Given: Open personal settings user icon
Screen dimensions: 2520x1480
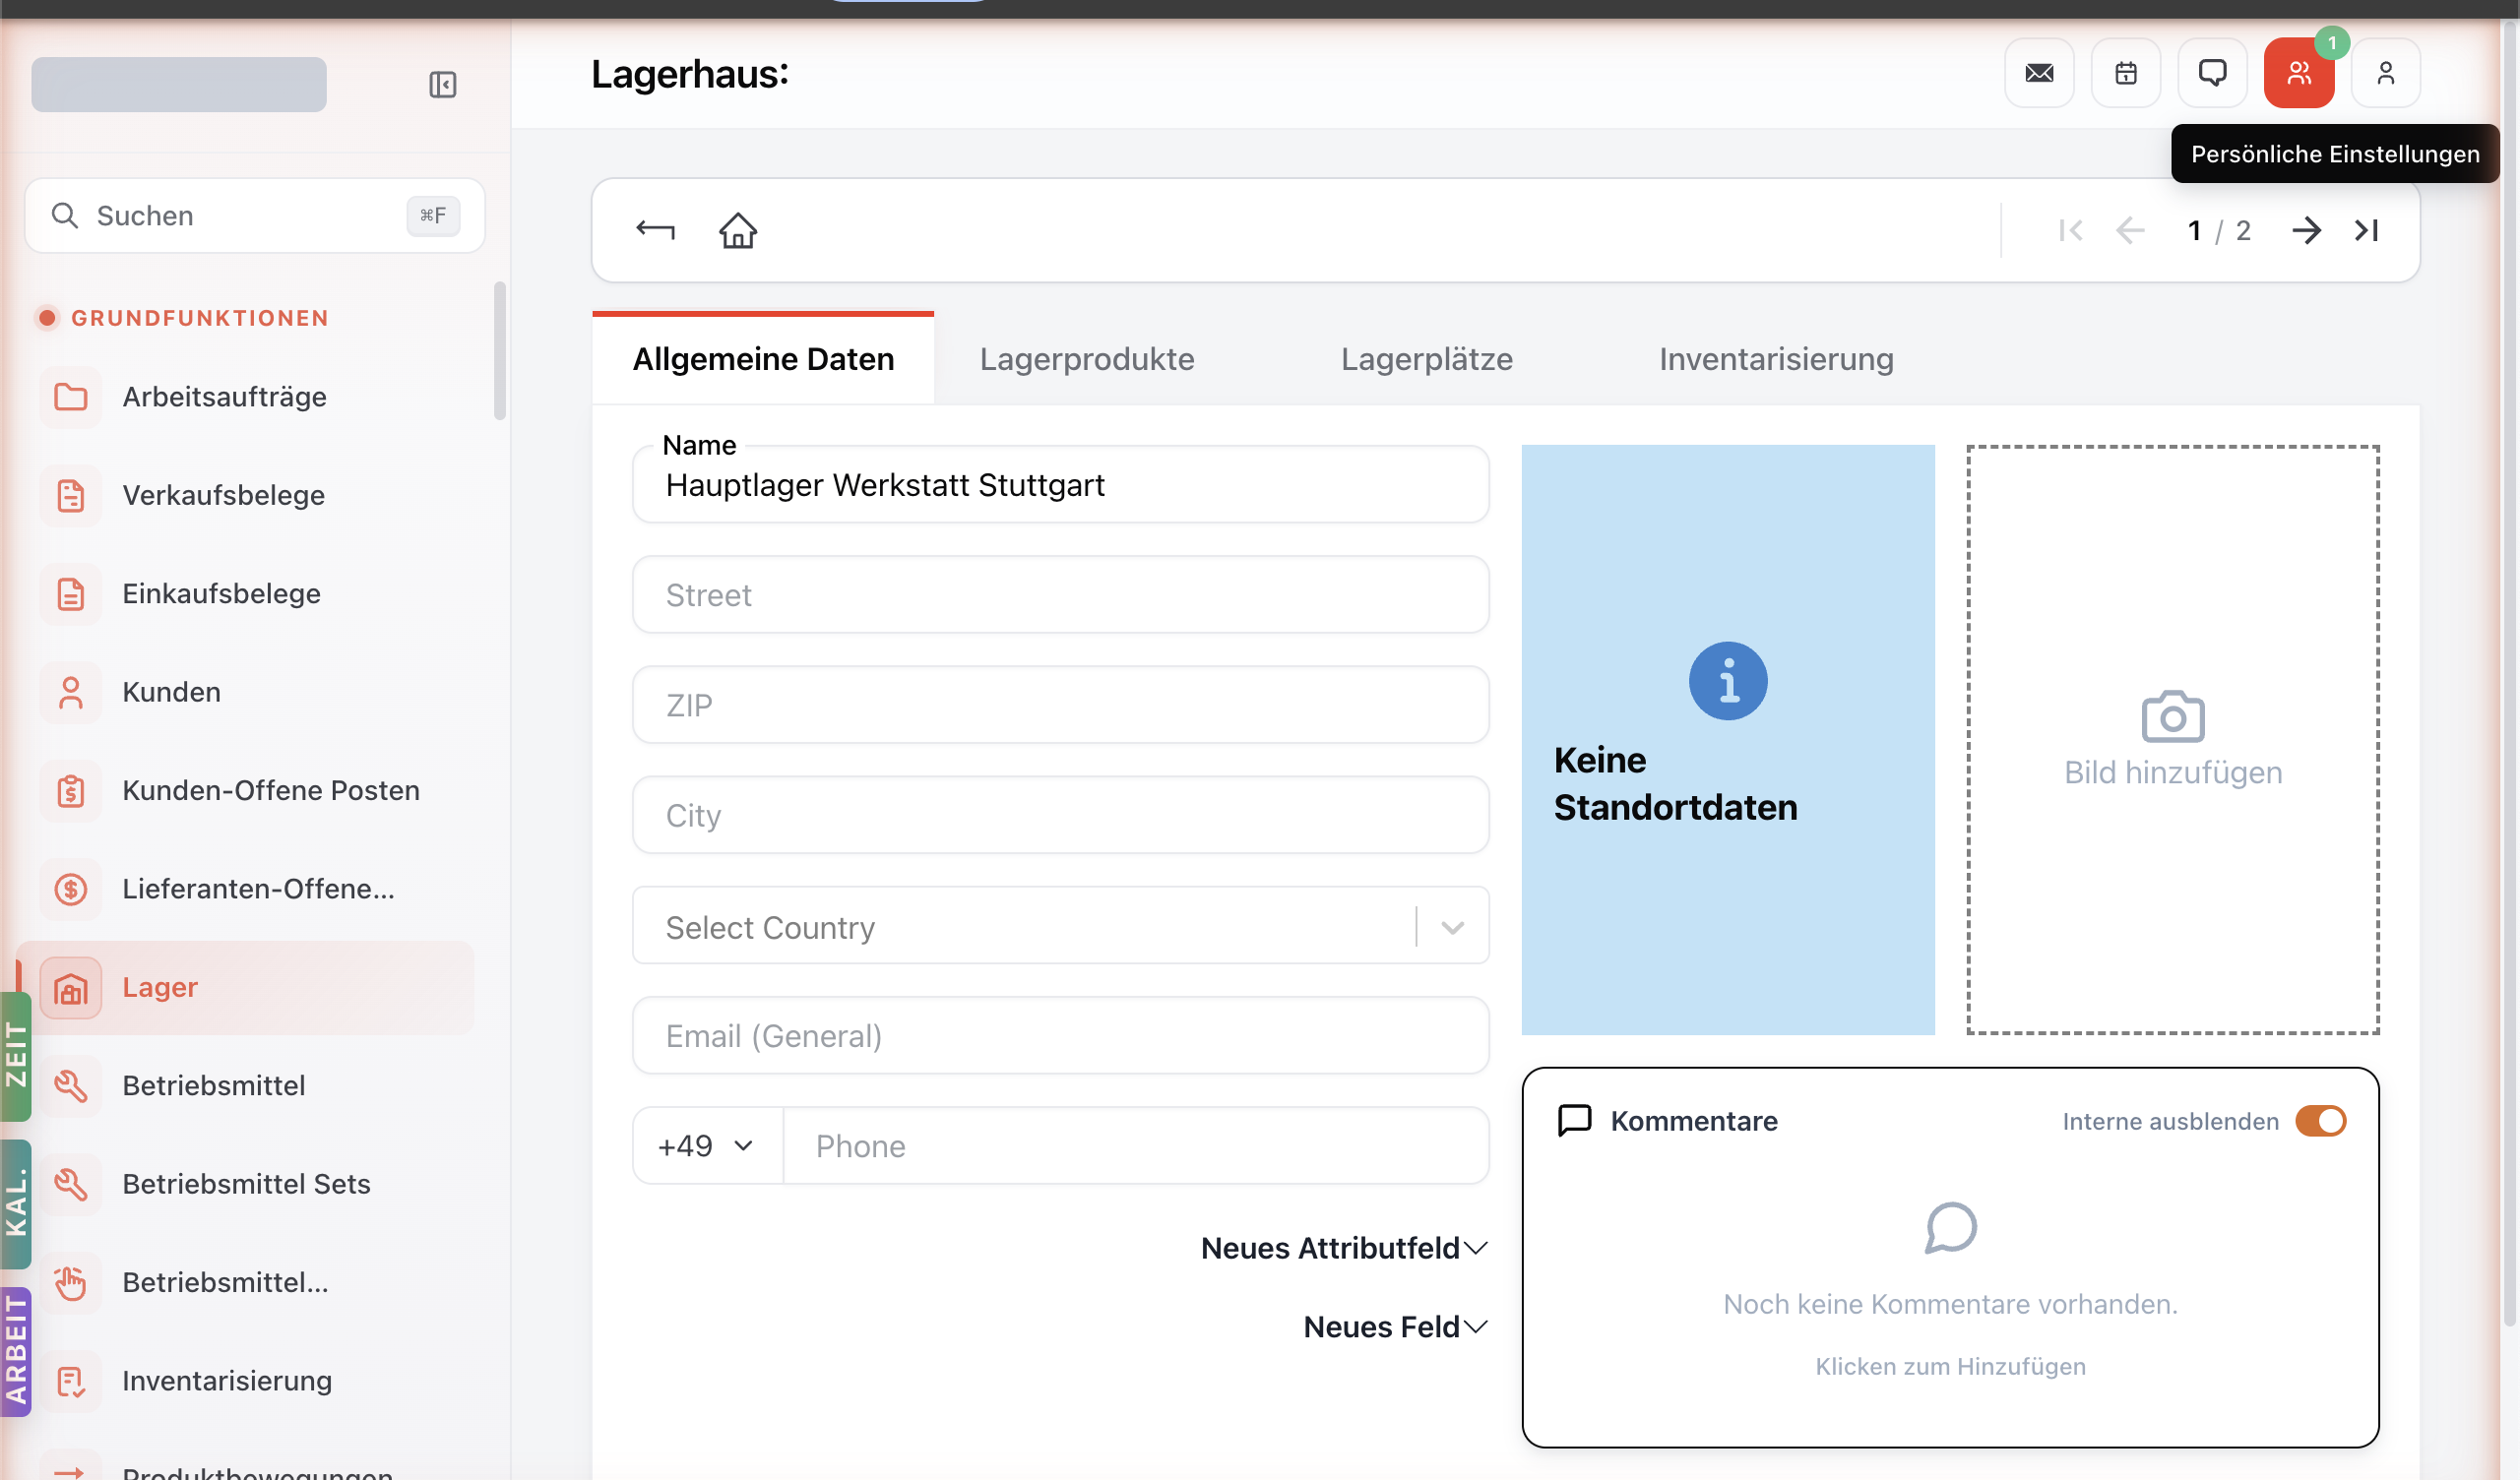Looking at the screenshot, I should coord(2385,73).
